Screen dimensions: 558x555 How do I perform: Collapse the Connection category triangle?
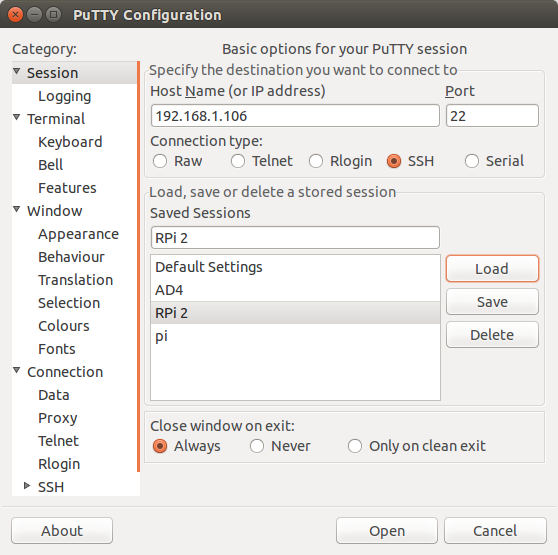click(x=17, y=370)
